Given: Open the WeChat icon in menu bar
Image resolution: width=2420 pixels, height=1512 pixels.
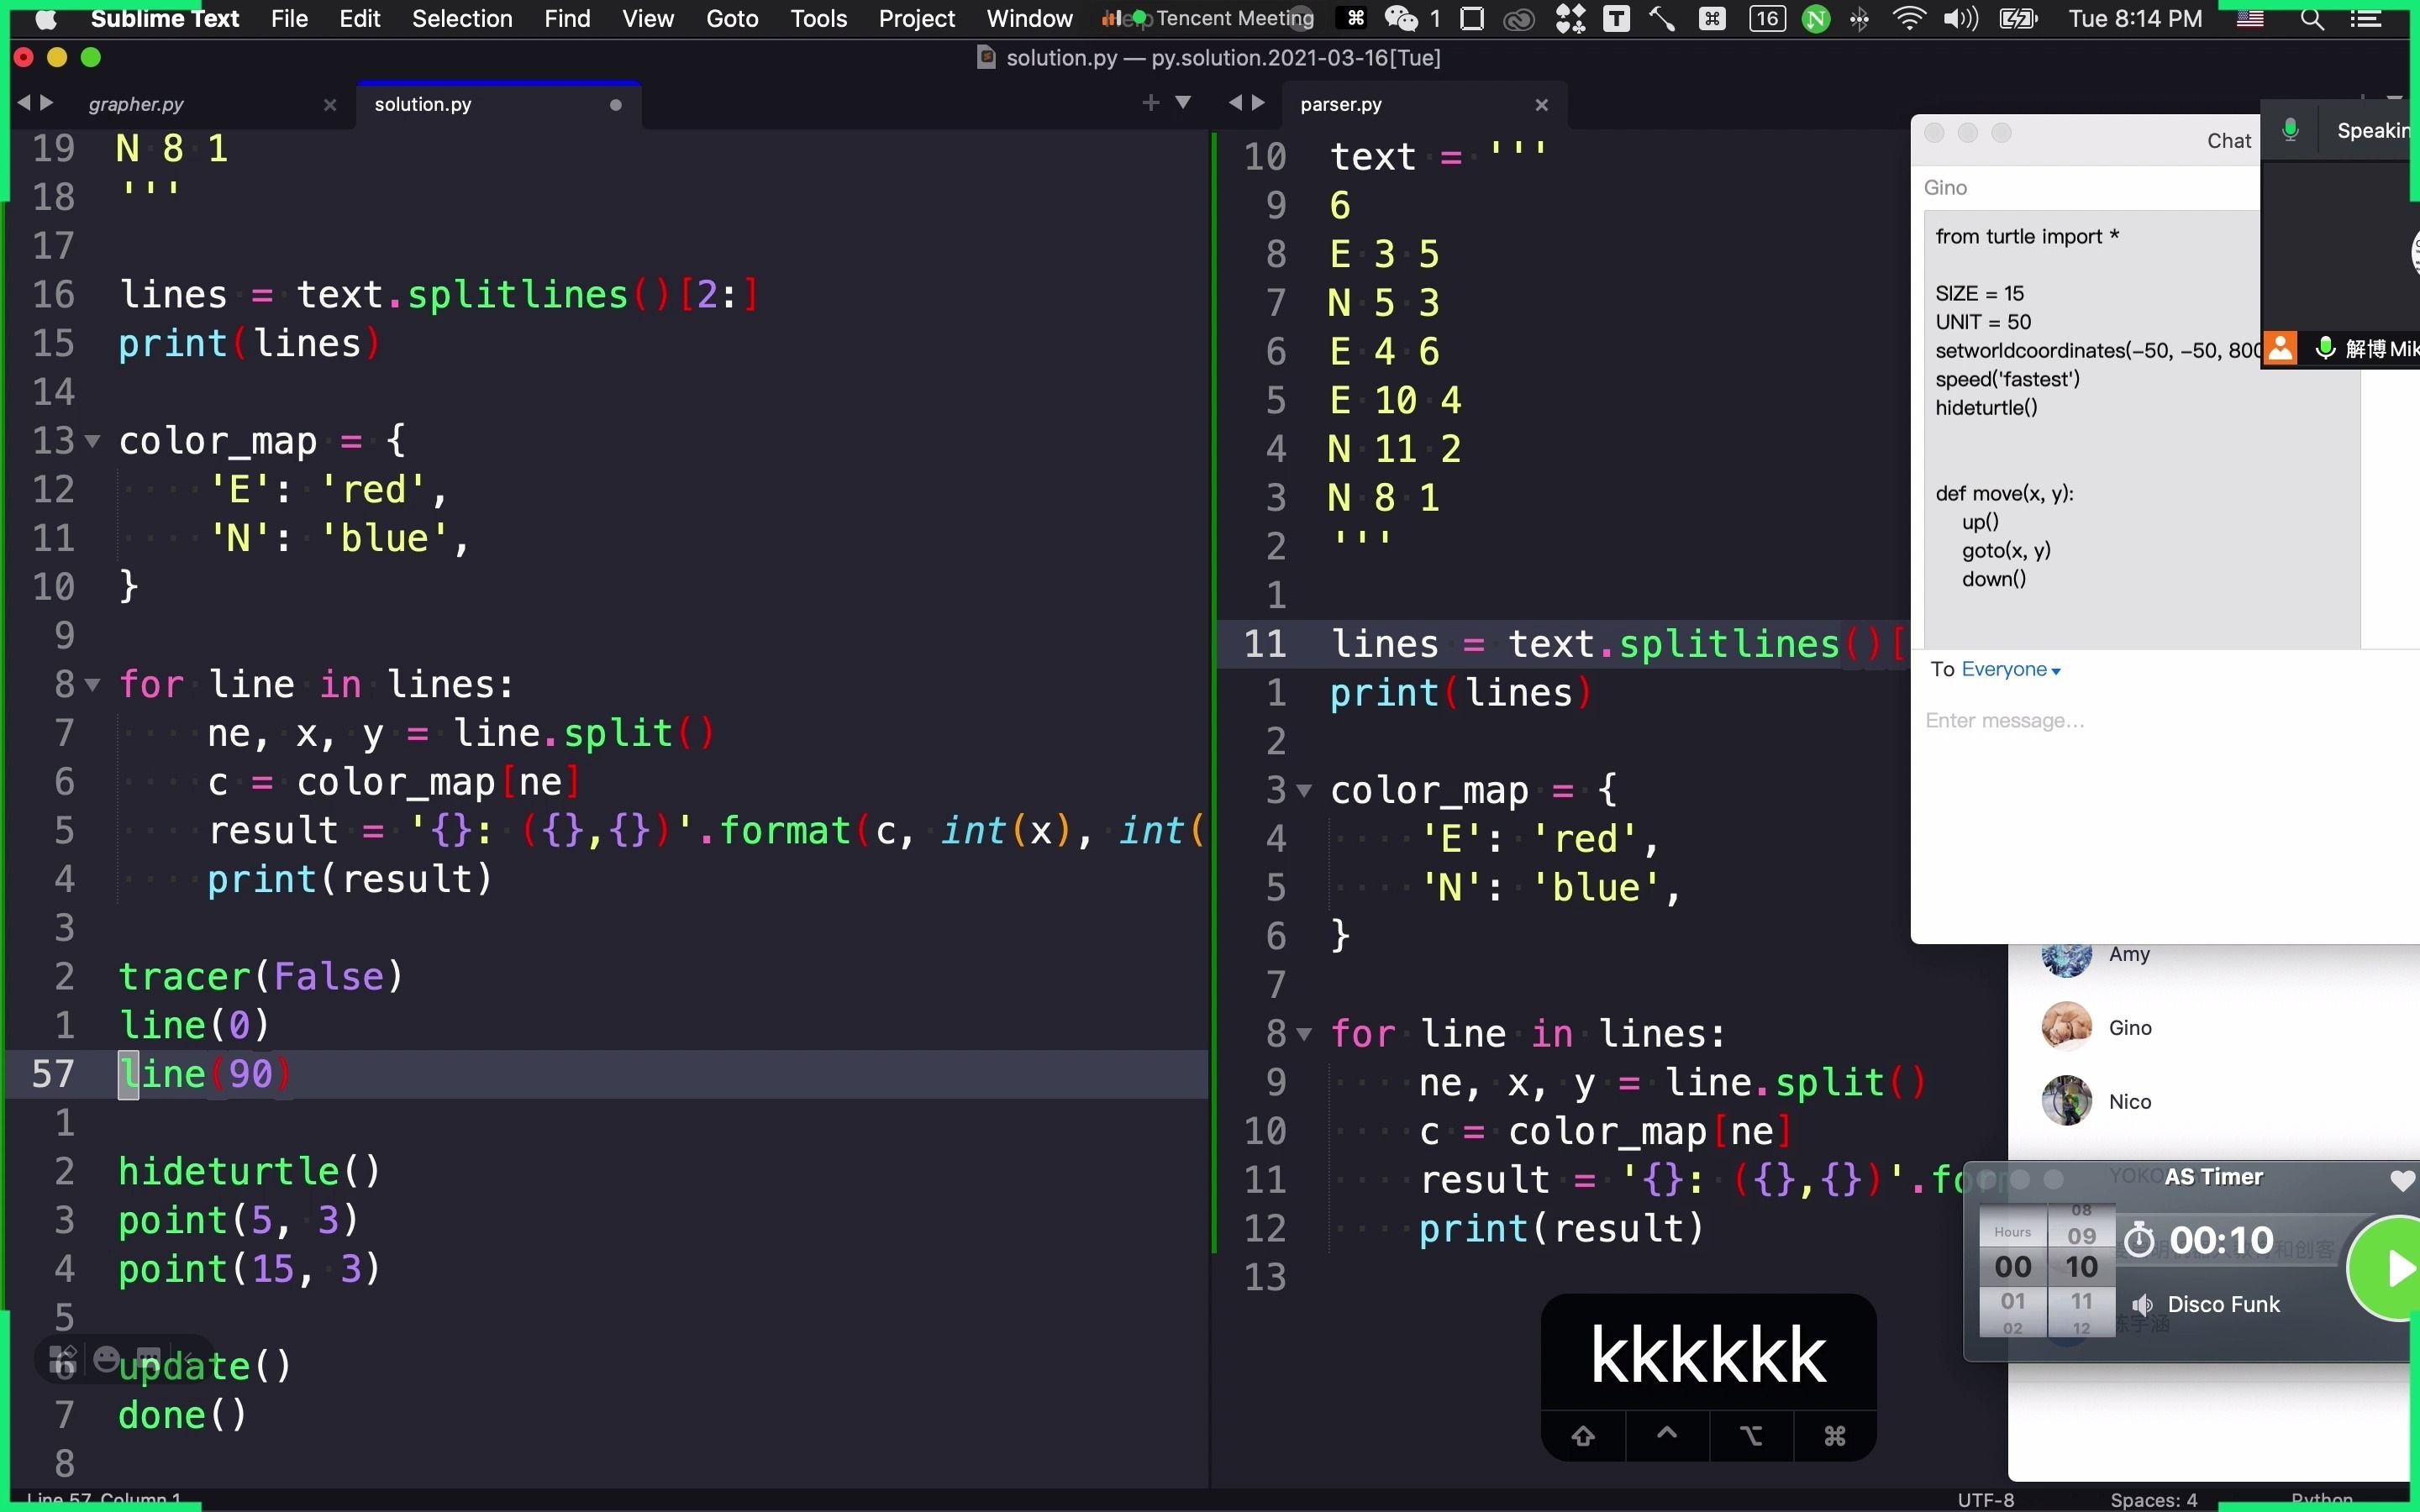Looking at the screenshot, I should coord(1400,19).
